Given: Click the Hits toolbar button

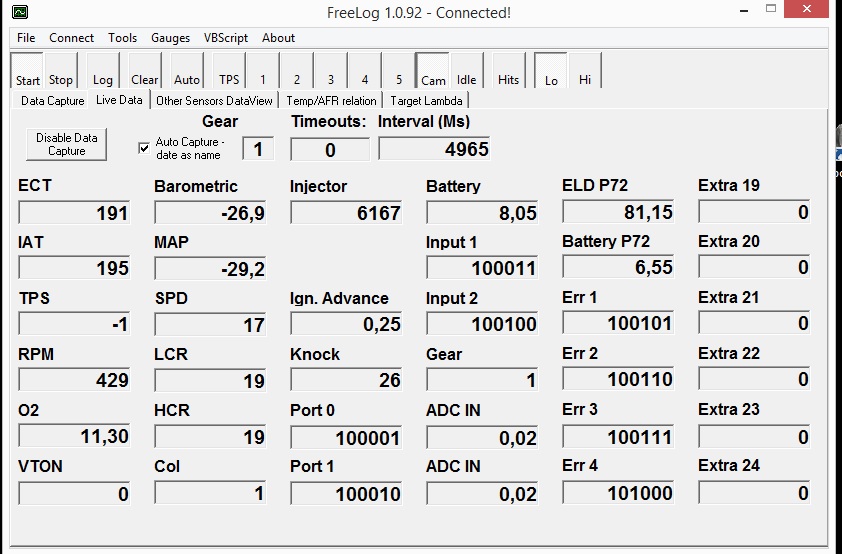Looking at the screenshot, I should point(509,70).
